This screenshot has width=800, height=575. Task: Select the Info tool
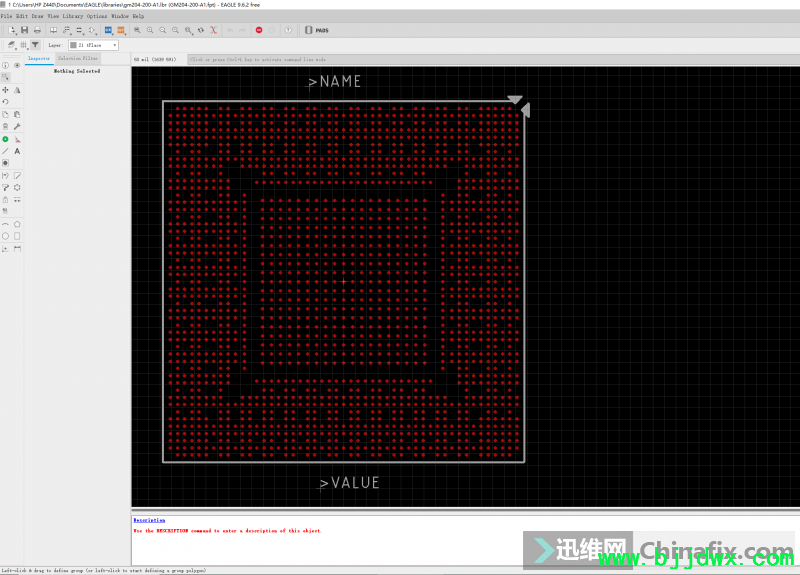(x=5, y=65)
